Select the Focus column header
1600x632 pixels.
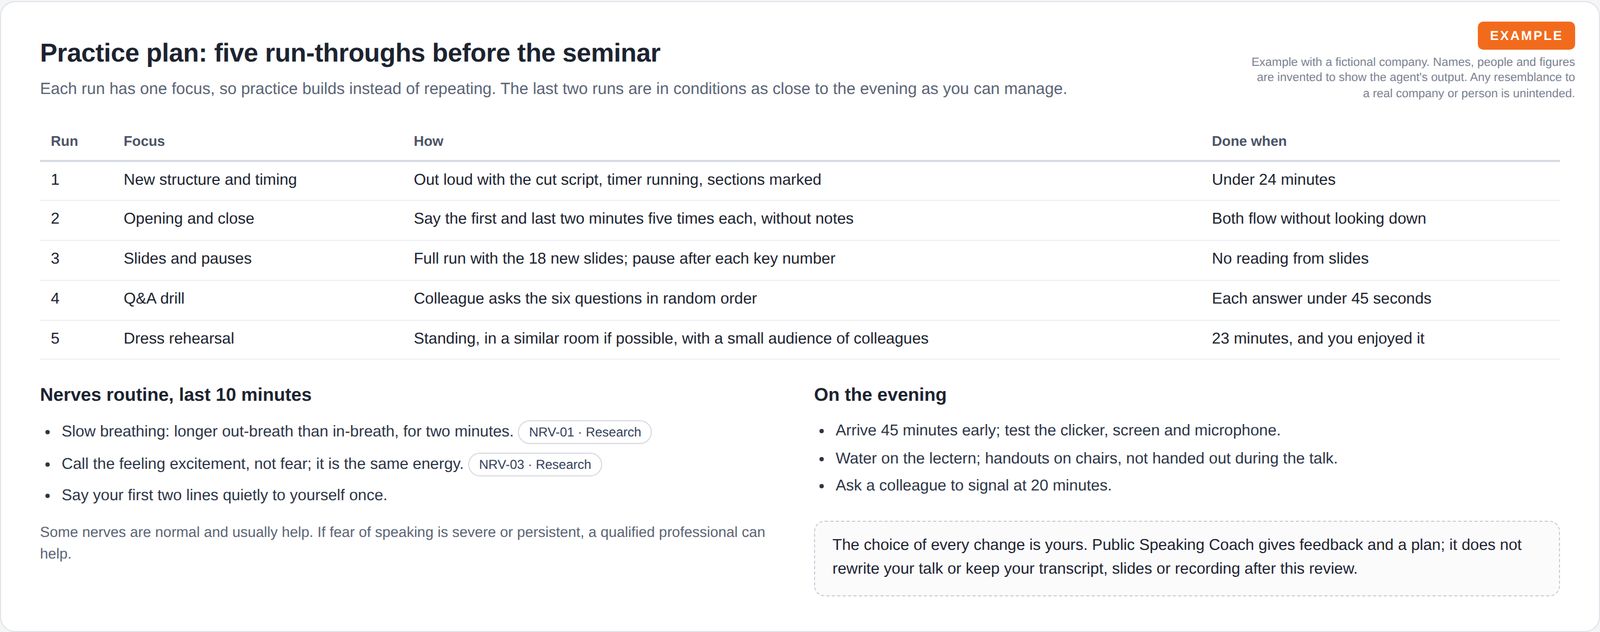(144, 141)
